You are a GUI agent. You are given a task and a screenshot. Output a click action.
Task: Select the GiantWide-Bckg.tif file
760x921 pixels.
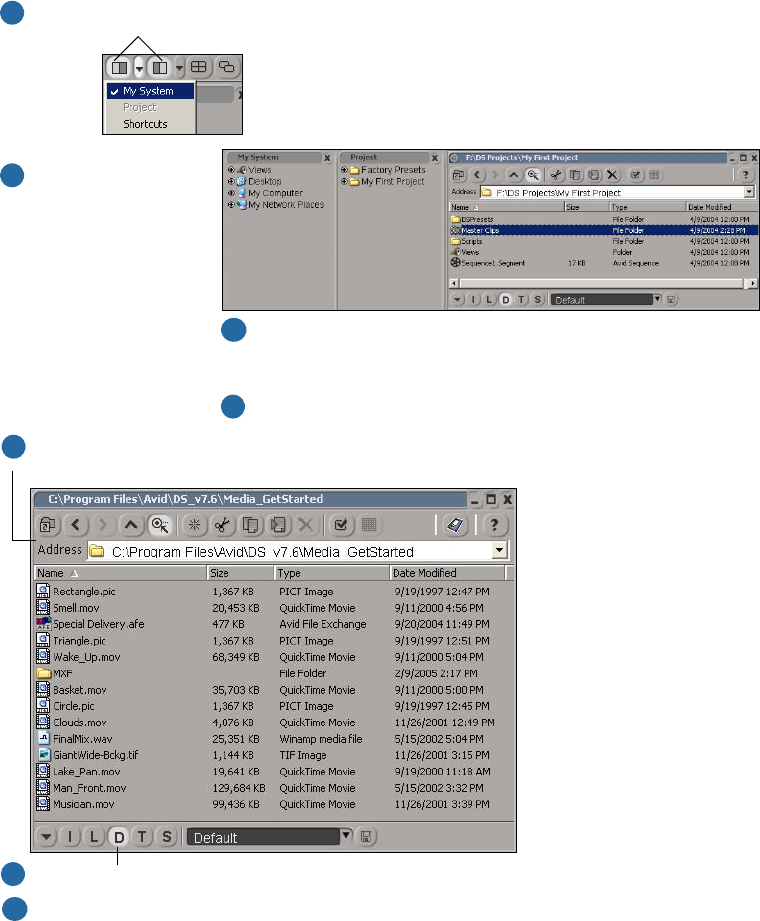tap(96, 755)
